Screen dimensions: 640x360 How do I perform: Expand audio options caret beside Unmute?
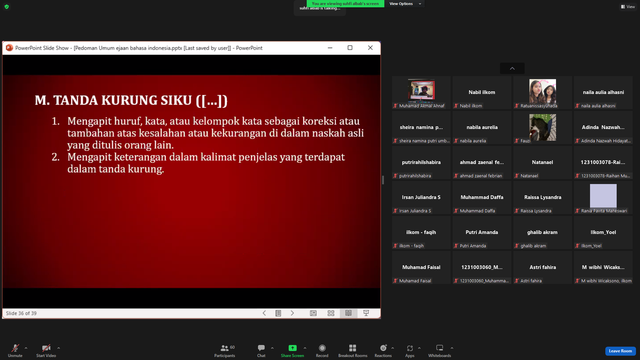point(26,348)
